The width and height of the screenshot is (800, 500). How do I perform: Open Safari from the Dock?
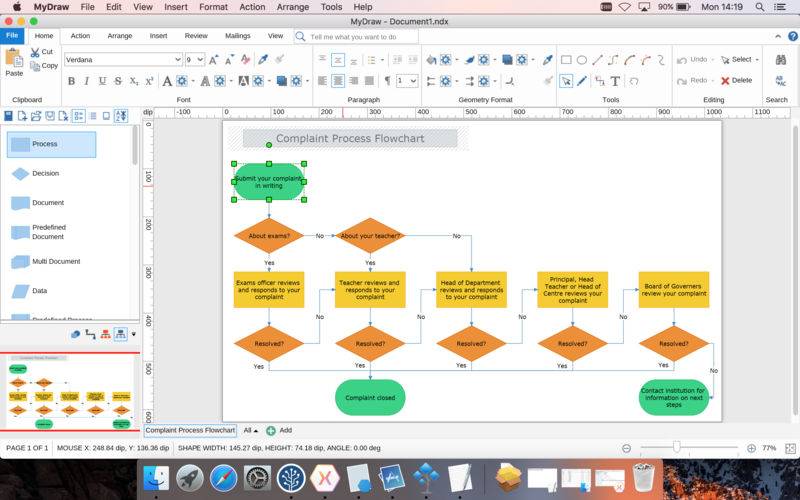[223, 478]
